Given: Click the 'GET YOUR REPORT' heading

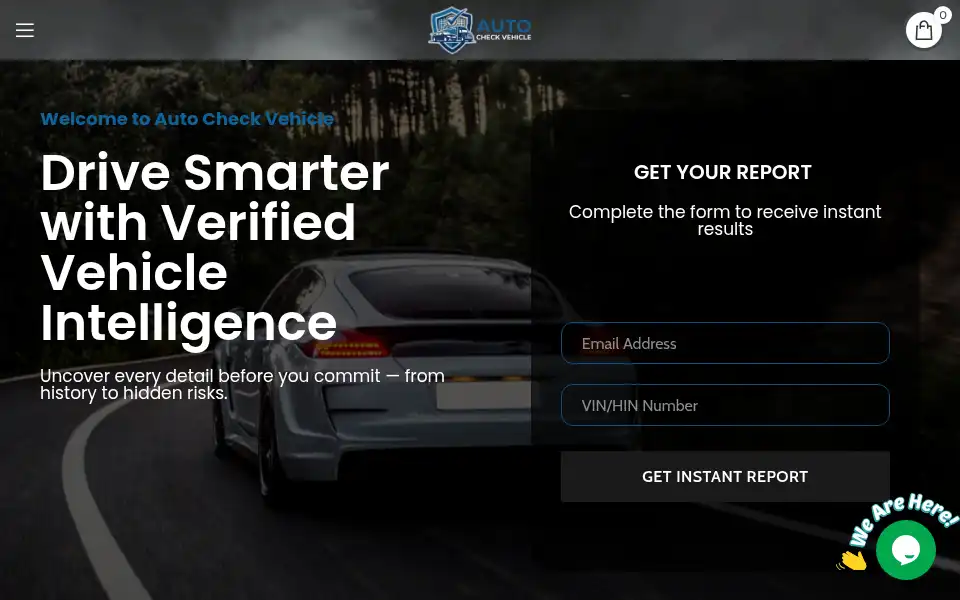Looking at the screenshot, I should pyautogui.click(x=722, y=173).
